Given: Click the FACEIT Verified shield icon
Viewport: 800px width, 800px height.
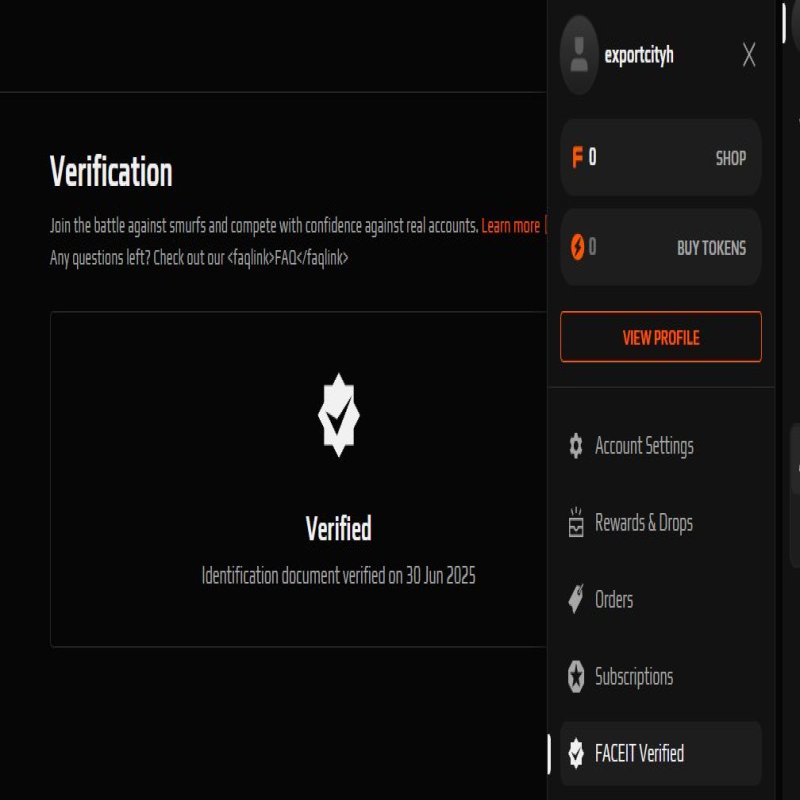Looking at the screenshot, I should [x=574, y=754].
